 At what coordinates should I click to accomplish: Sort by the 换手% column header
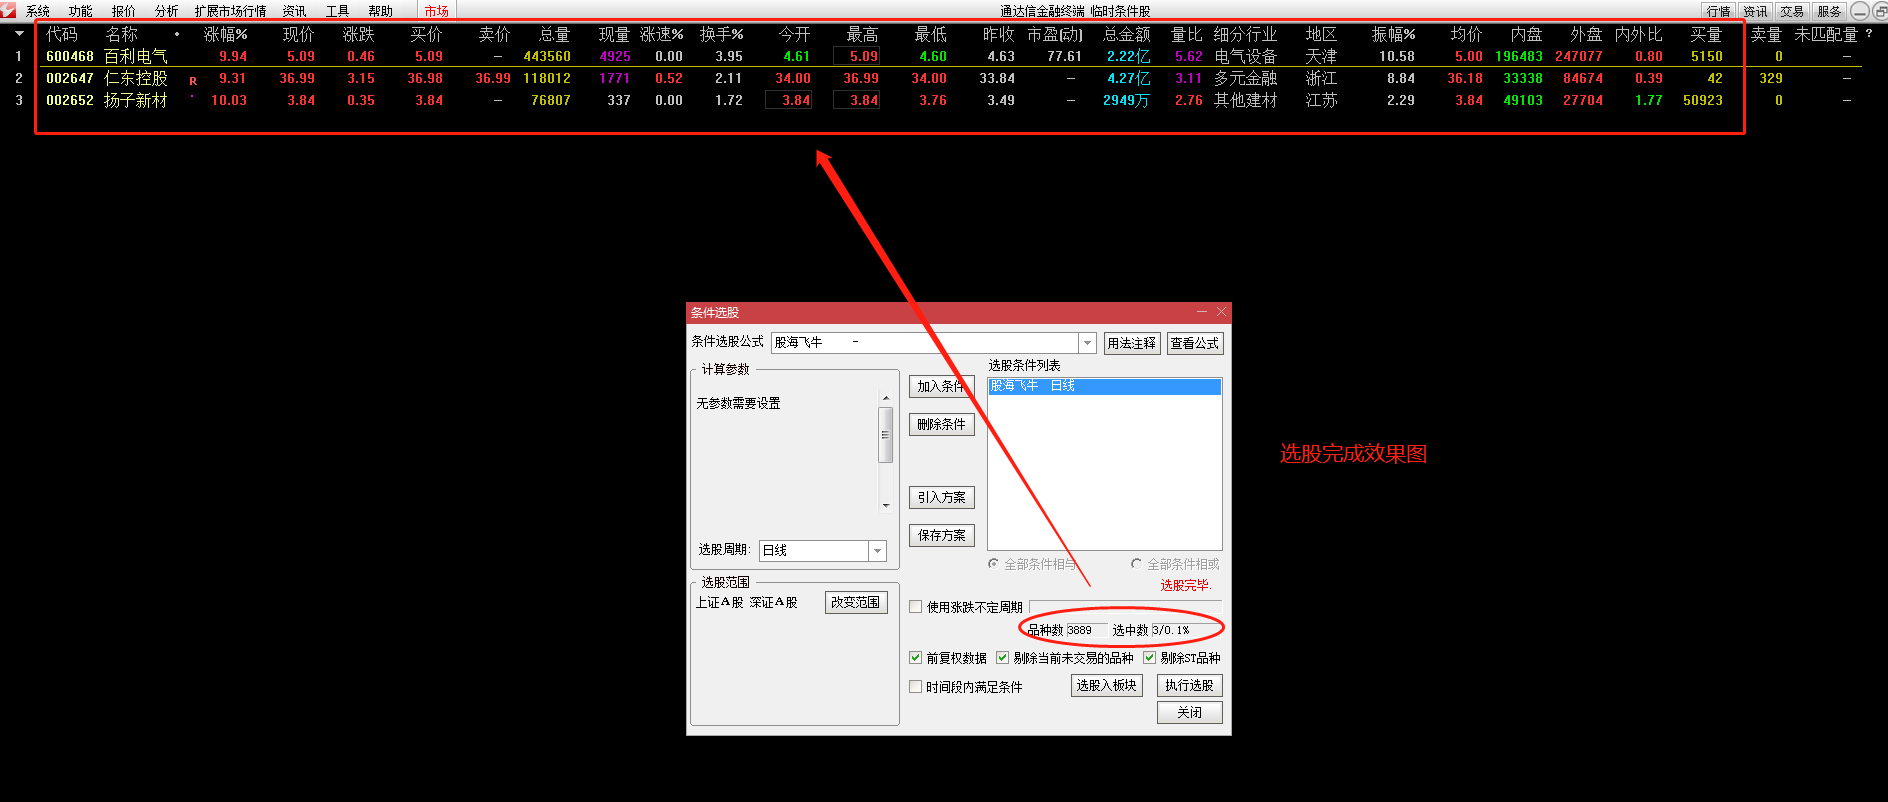point(721,34)
